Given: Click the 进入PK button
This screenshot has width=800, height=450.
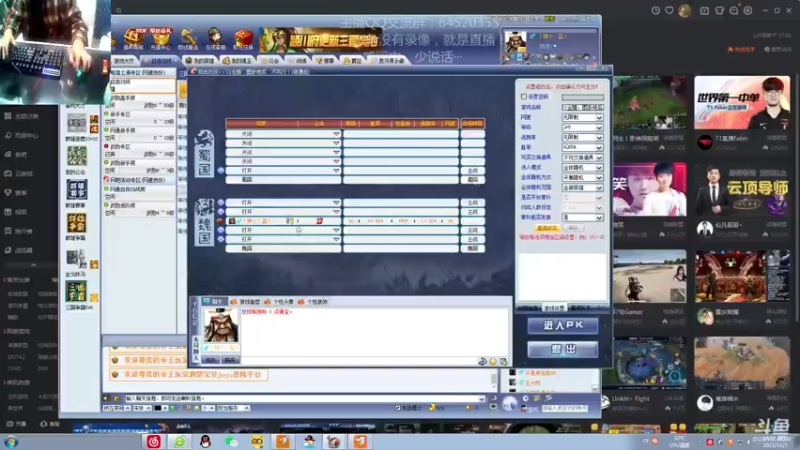Looking at the screenshot, I should (x=563, y=326).
